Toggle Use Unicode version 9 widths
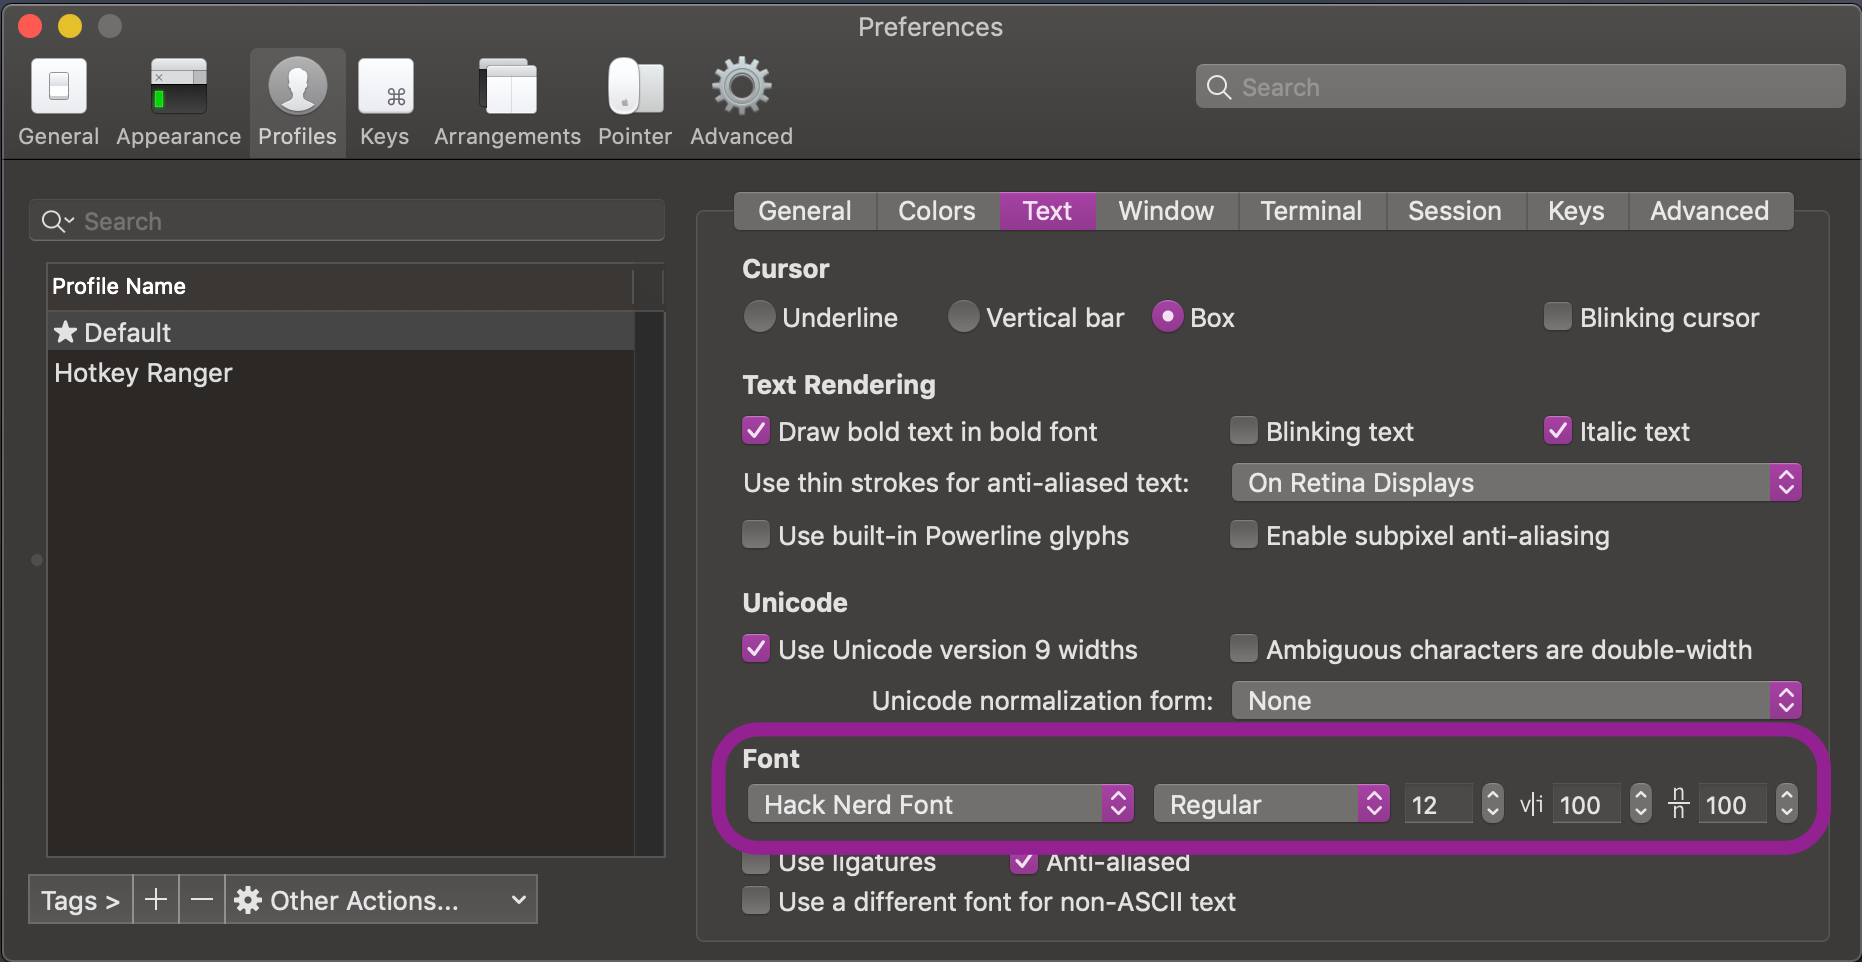The image size is (1862, 962). coord(756,649)
